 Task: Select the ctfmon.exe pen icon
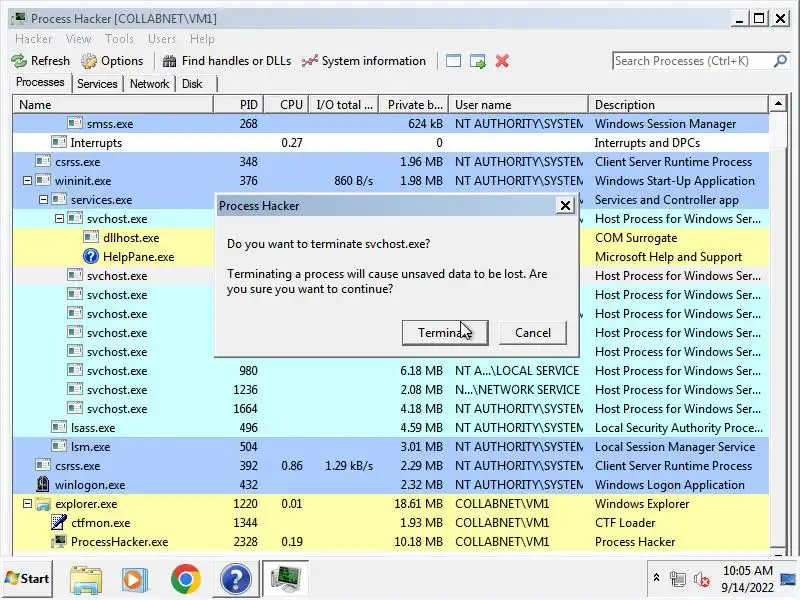(x=59, y=522)
